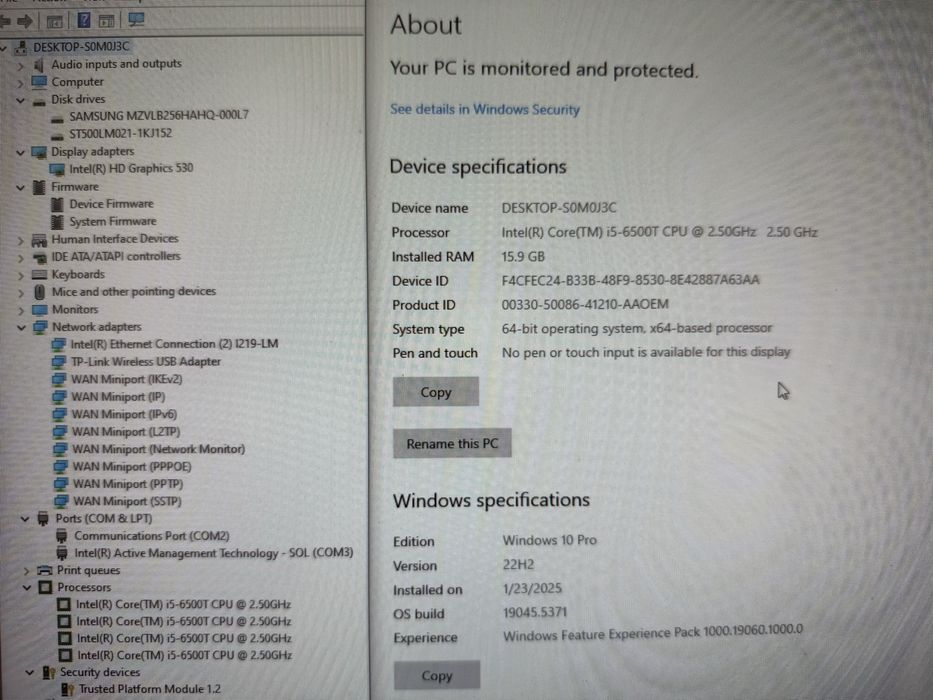The height and width of the screenshot is (700, 933).
Task: Click the Human Interface Devices icon
Action: click(39, 240)
